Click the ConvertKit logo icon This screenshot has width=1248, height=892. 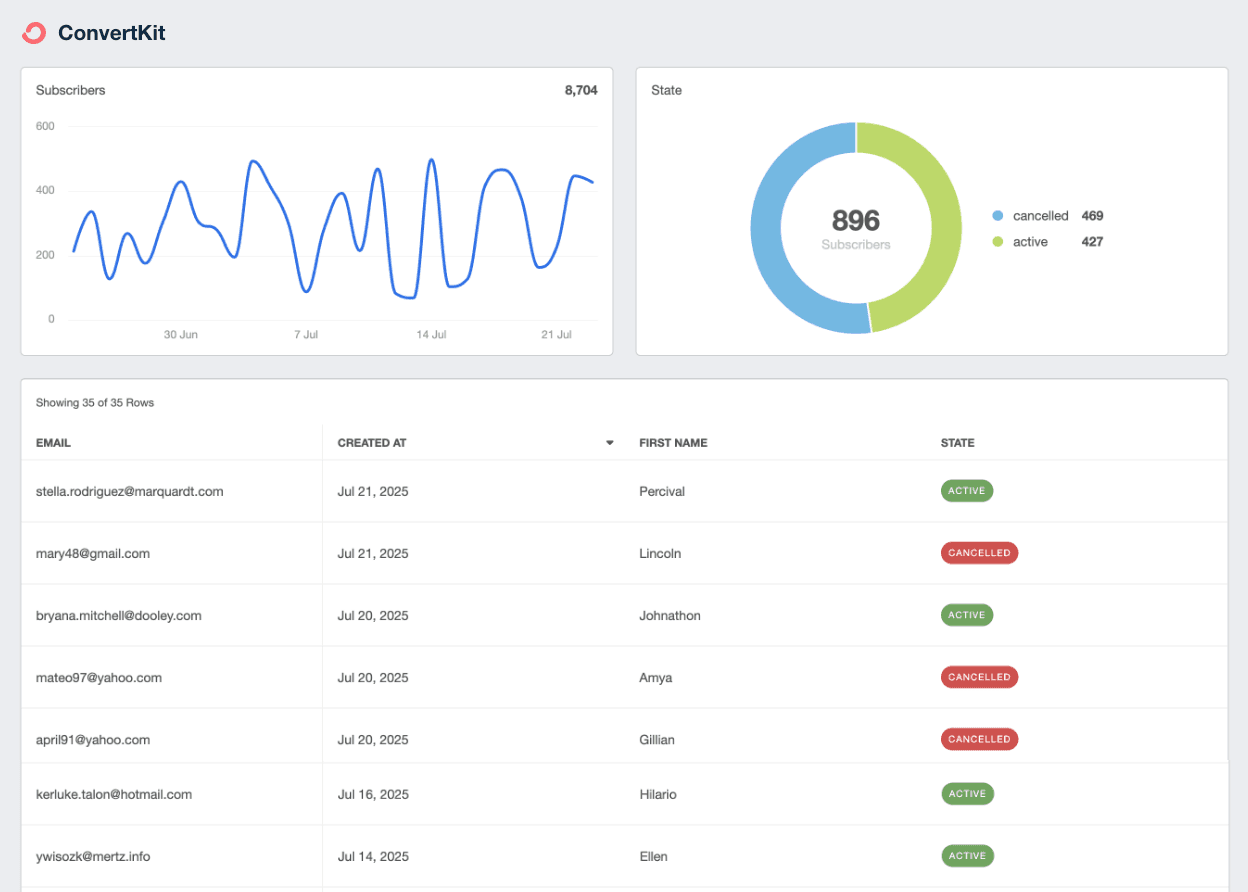click(33, 32)
